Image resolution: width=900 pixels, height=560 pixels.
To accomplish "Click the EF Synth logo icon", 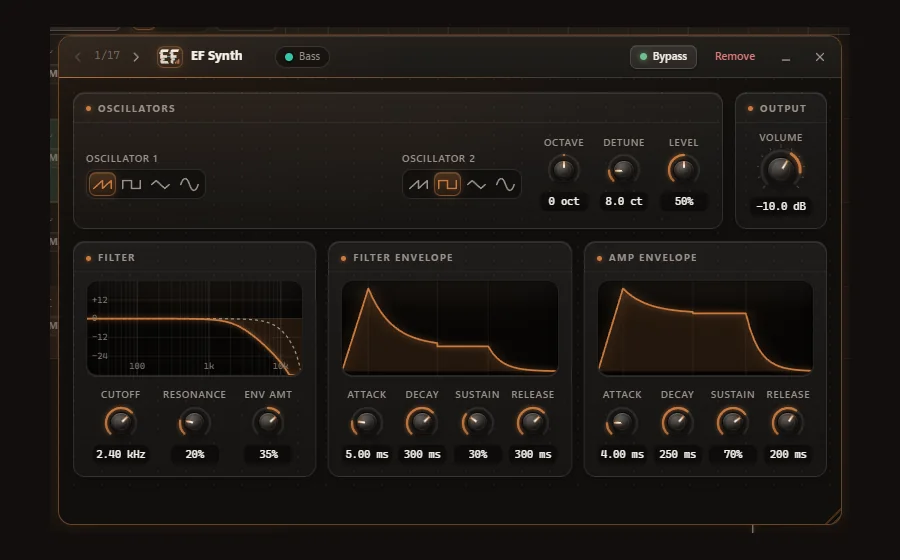I will pyautogui.click(x=170, y=57).
